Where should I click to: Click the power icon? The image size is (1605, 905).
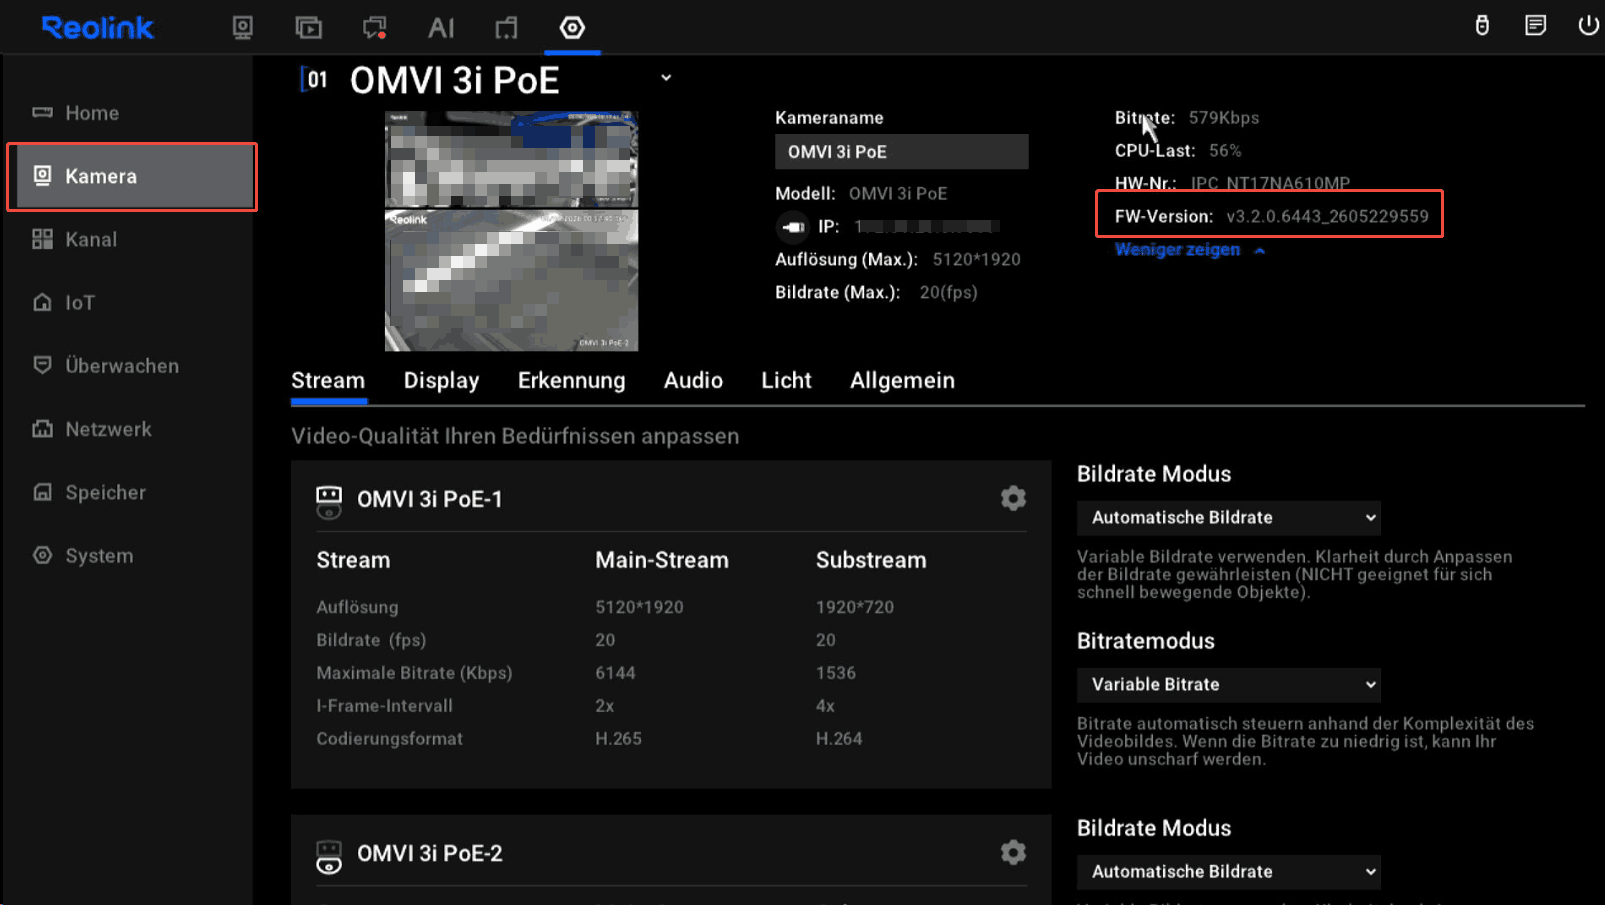[x=1588, y=25]
